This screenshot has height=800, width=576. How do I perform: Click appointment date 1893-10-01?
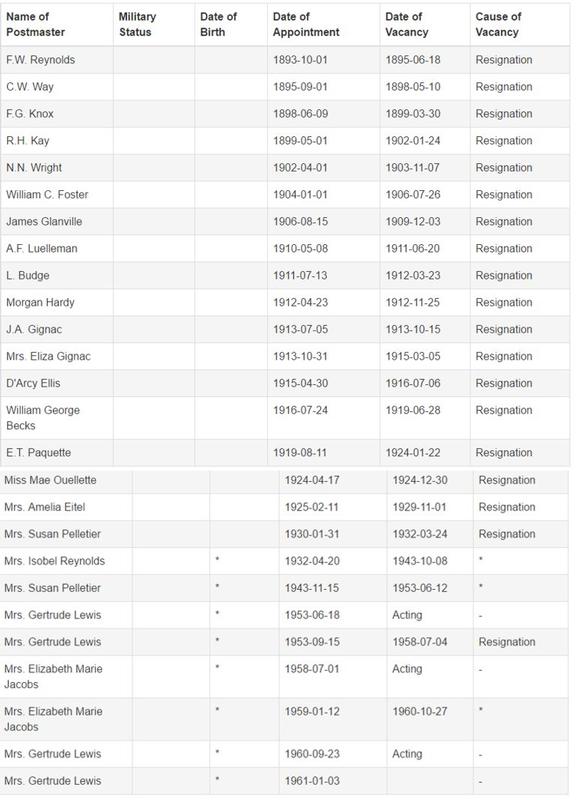(300, 60)
